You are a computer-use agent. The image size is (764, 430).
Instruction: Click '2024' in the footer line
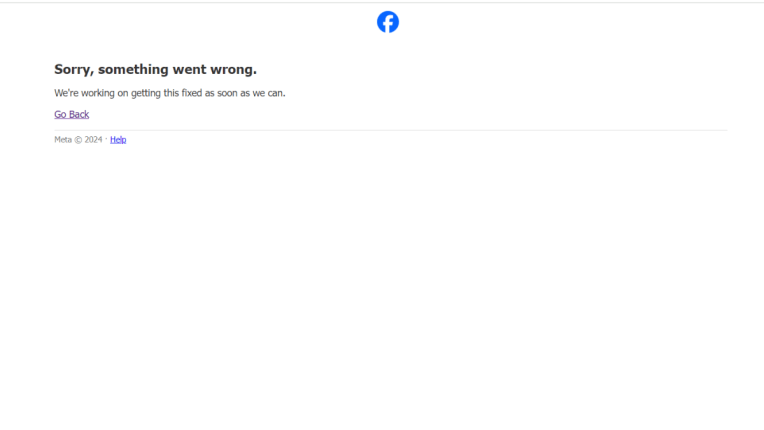(x=94, y=140)
